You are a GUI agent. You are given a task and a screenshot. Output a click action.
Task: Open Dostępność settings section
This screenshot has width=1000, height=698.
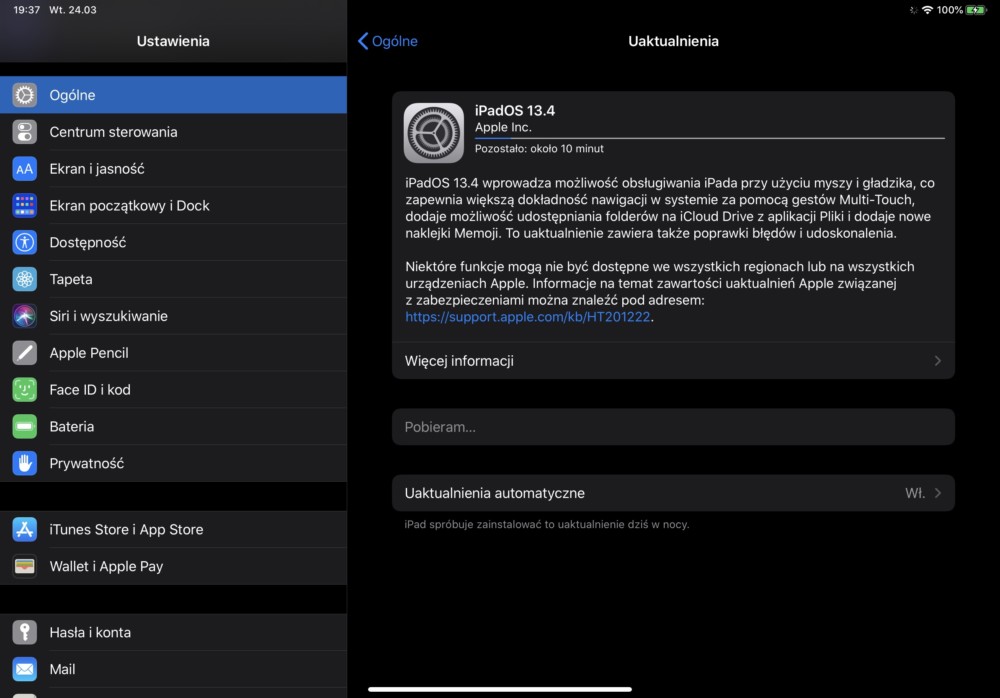(173, 242)
